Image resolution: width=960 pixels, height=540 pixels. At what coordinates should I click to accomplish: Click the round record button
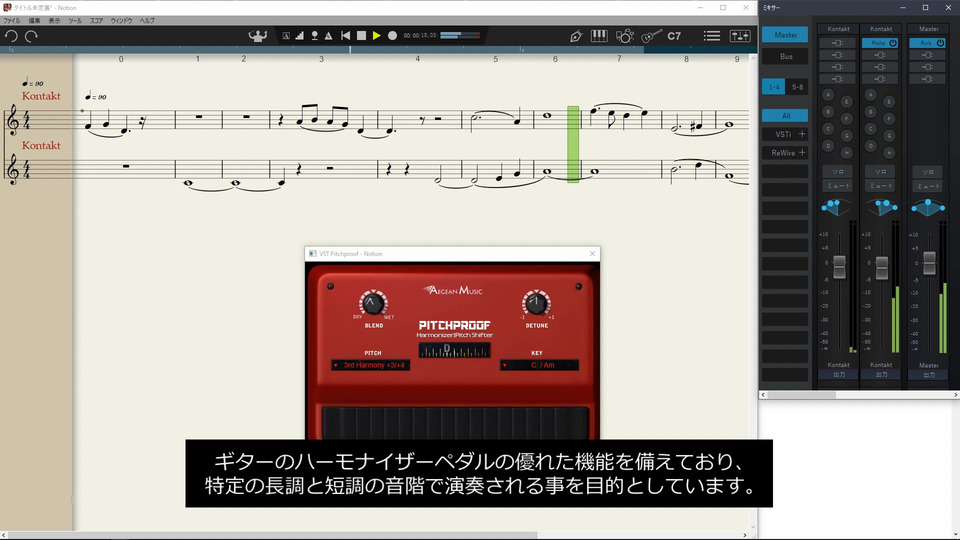tap(392, 36)
